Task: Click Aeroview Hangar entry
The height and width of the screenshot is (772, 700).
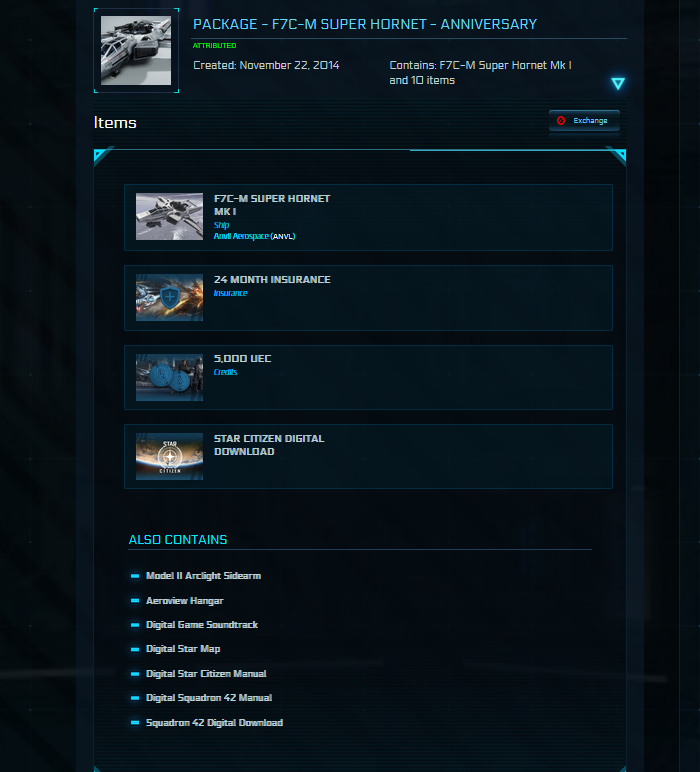Action: [x=185, y=601]
